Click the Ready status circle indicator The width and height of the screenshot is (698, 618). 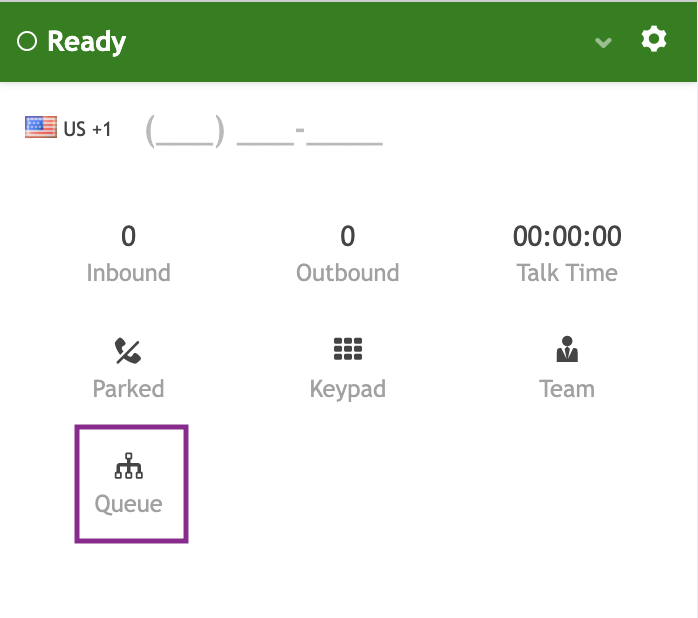[27, 42]
